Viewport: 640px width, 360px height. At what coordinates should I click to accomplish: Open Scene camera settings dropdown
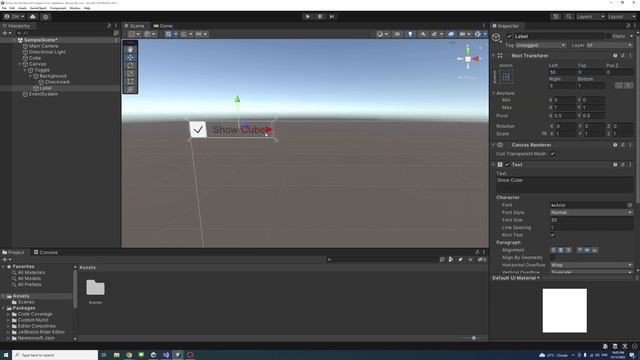click(464, 34)
